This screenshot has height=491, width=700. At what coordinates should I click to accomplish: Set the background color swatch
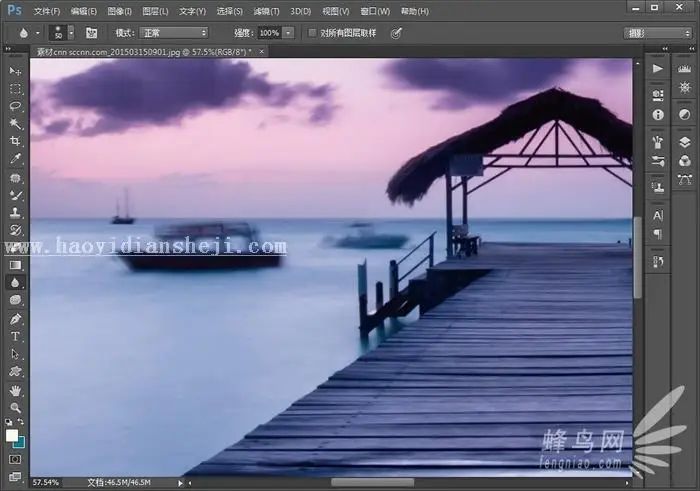click(21, 442)
